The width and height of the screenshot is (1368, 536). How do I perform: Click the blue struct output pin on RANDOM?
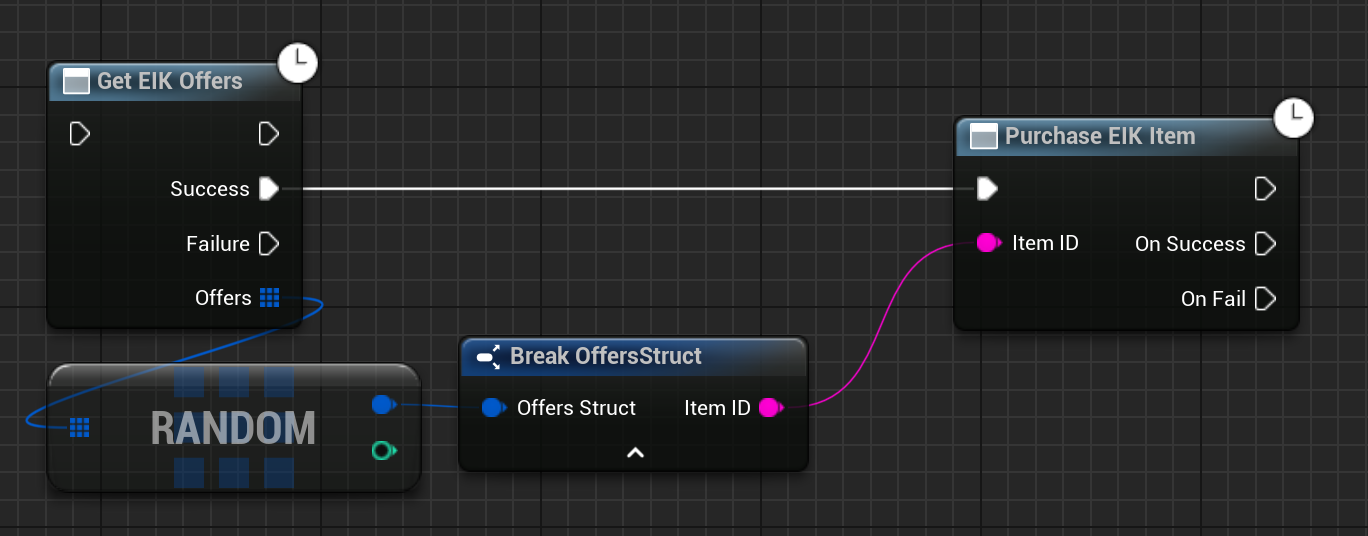(x=383, y=405)
